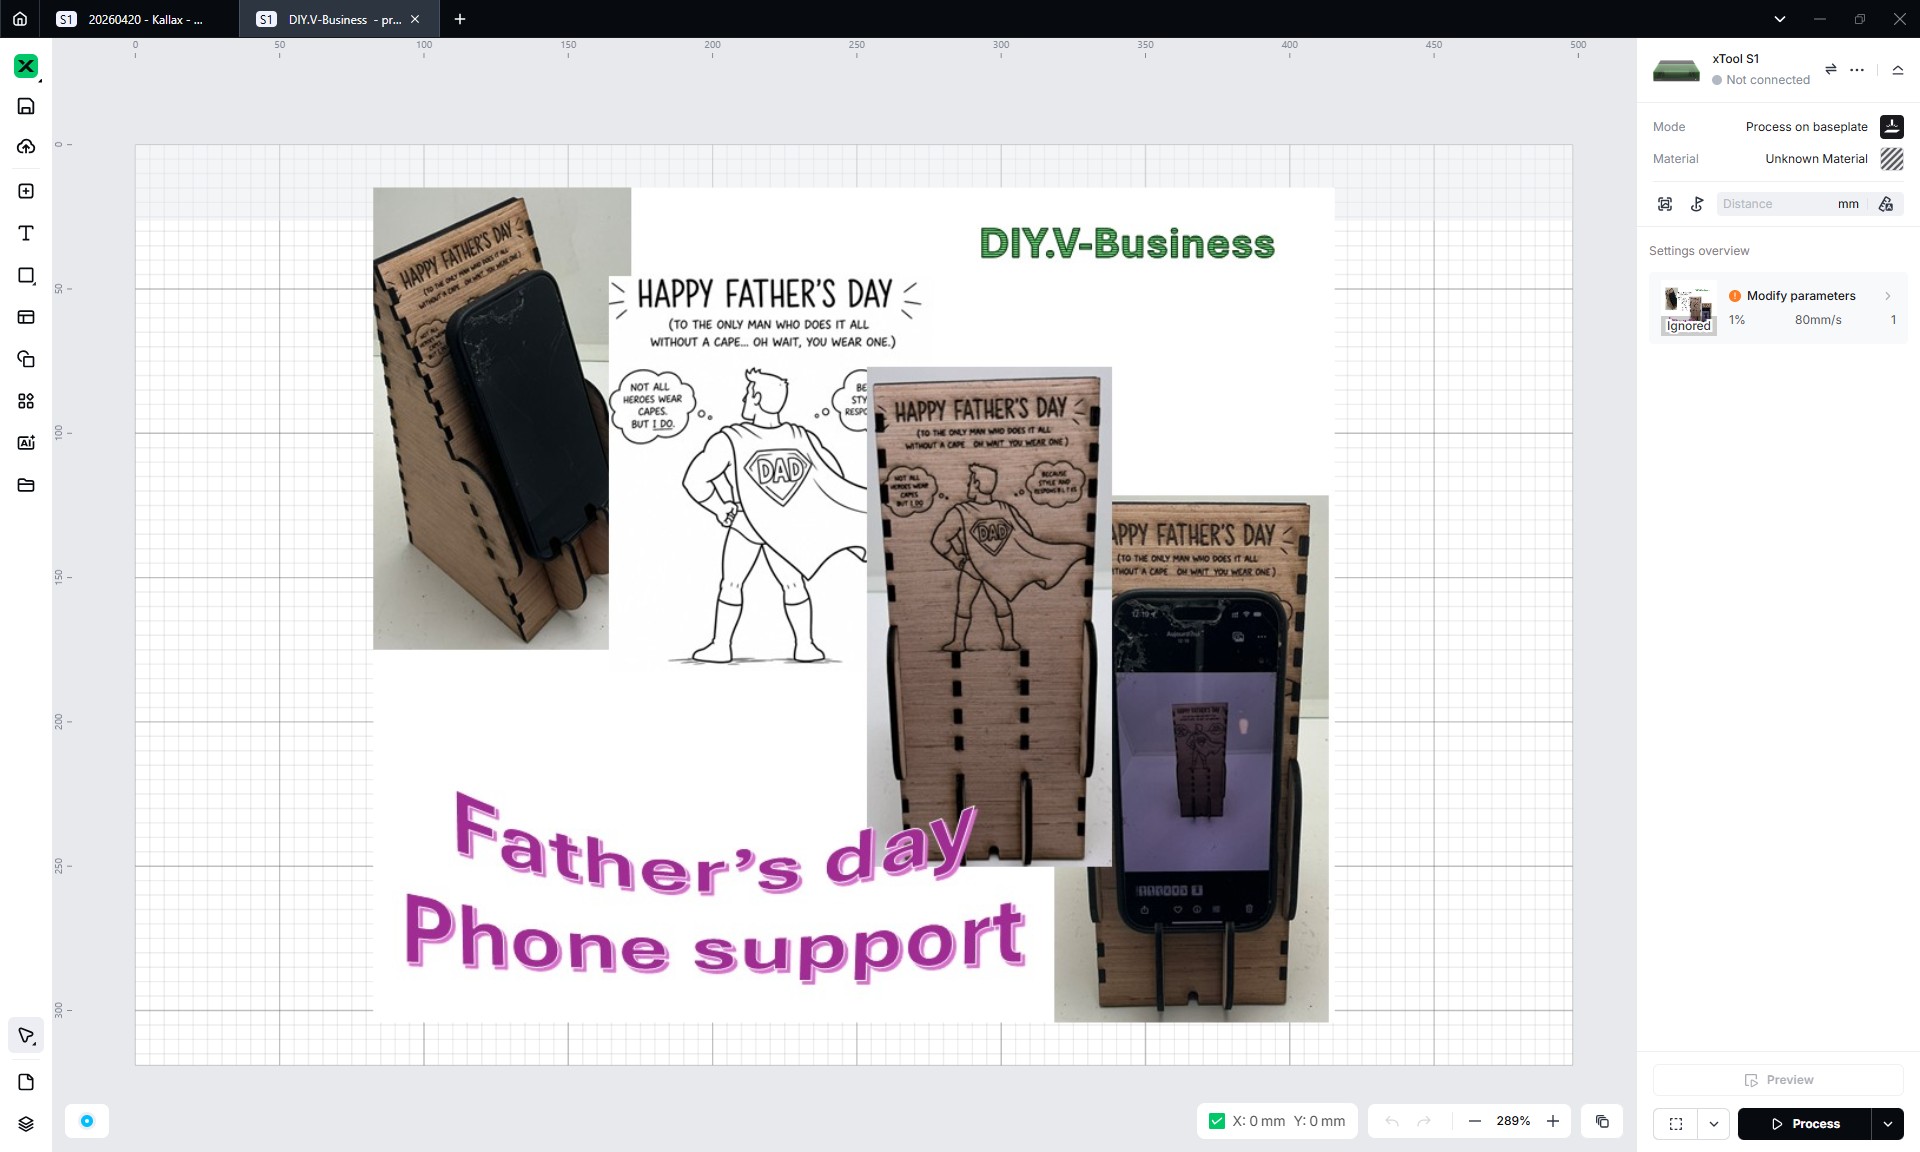1920x1152 pixels.
Task: Save the project with the save icon
Action: click(x=26, y=106)
